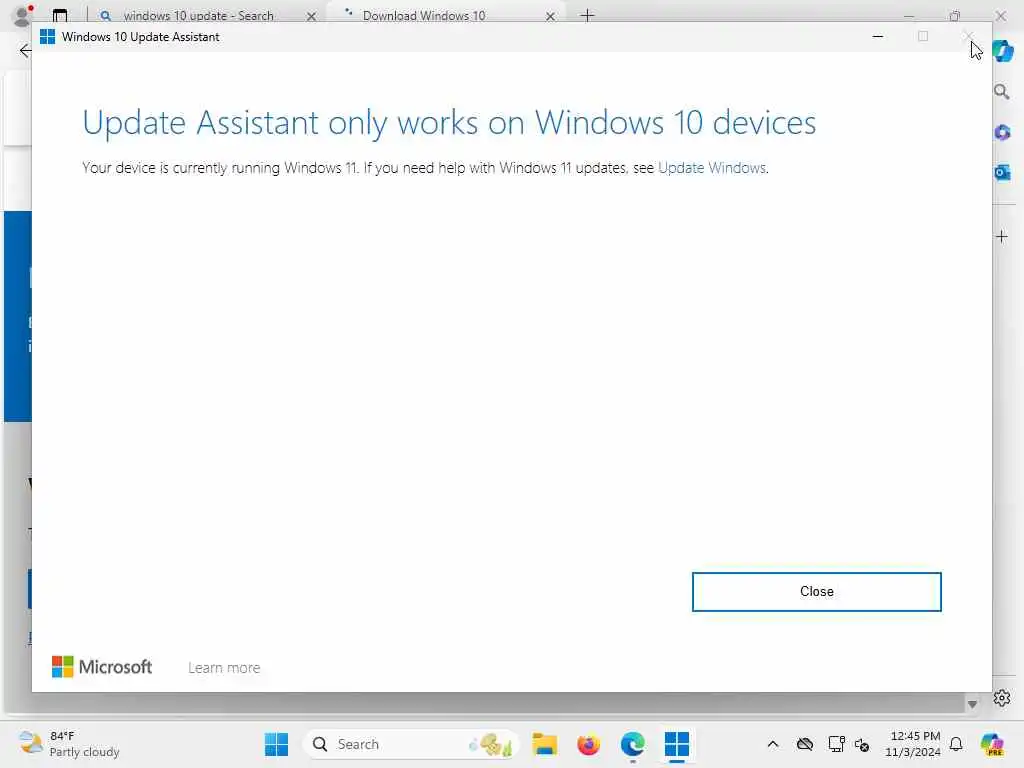
Task: Click the Close button in Update Assistant
Action: (816, 592)
